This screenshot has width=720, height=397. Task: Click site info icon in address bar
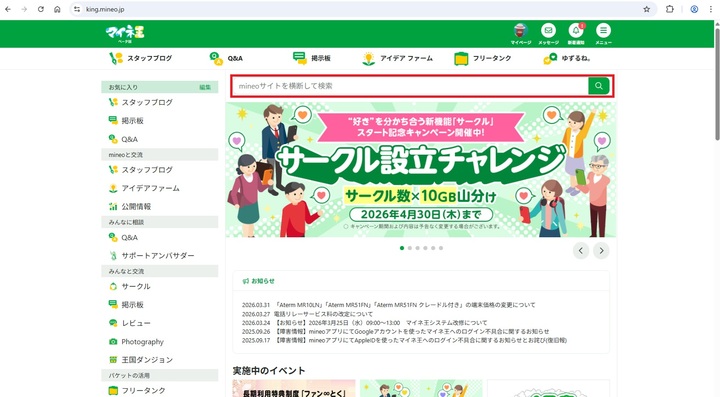(x=77, y=9)
